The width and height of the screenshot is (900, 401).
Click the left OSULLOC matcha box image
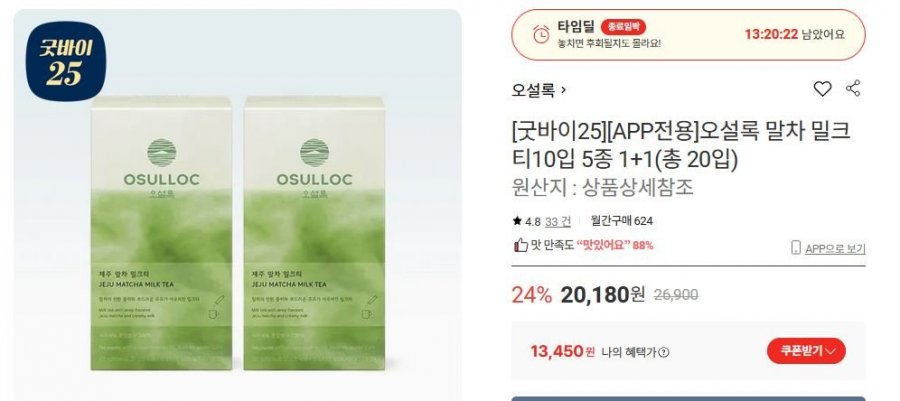[x=161, y=233]
